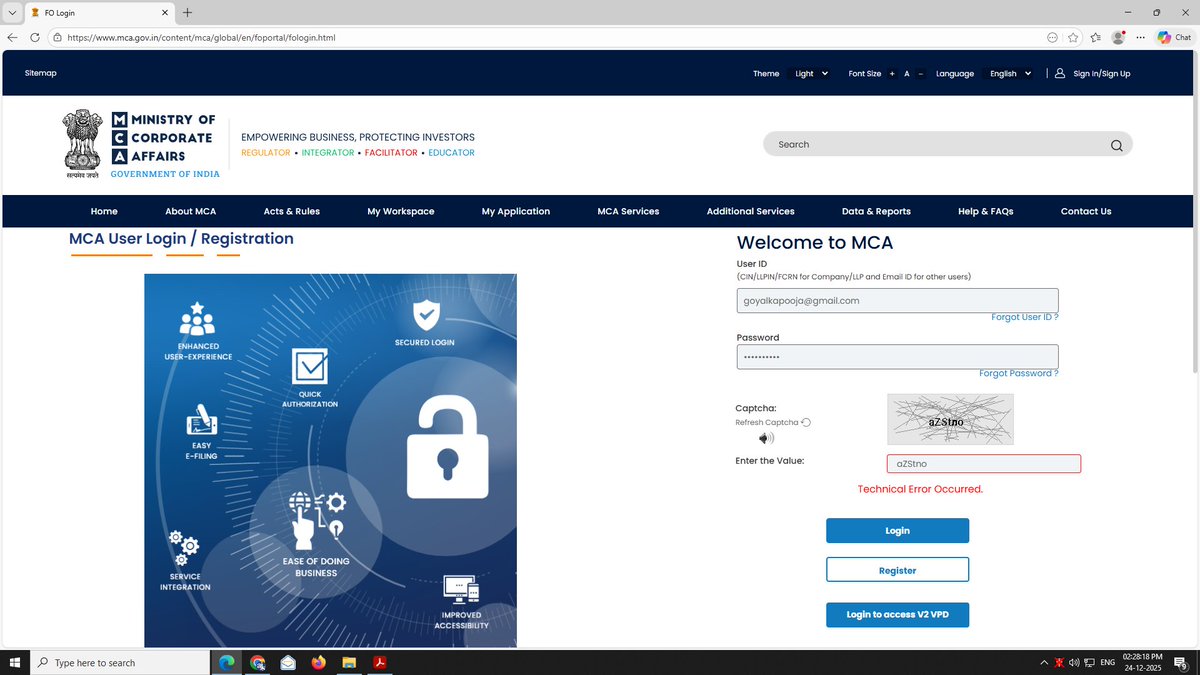The image size is (1200, 675).
Task: Open the Additional Services menu
Action: pyautogui.click(x=750, y=211)
